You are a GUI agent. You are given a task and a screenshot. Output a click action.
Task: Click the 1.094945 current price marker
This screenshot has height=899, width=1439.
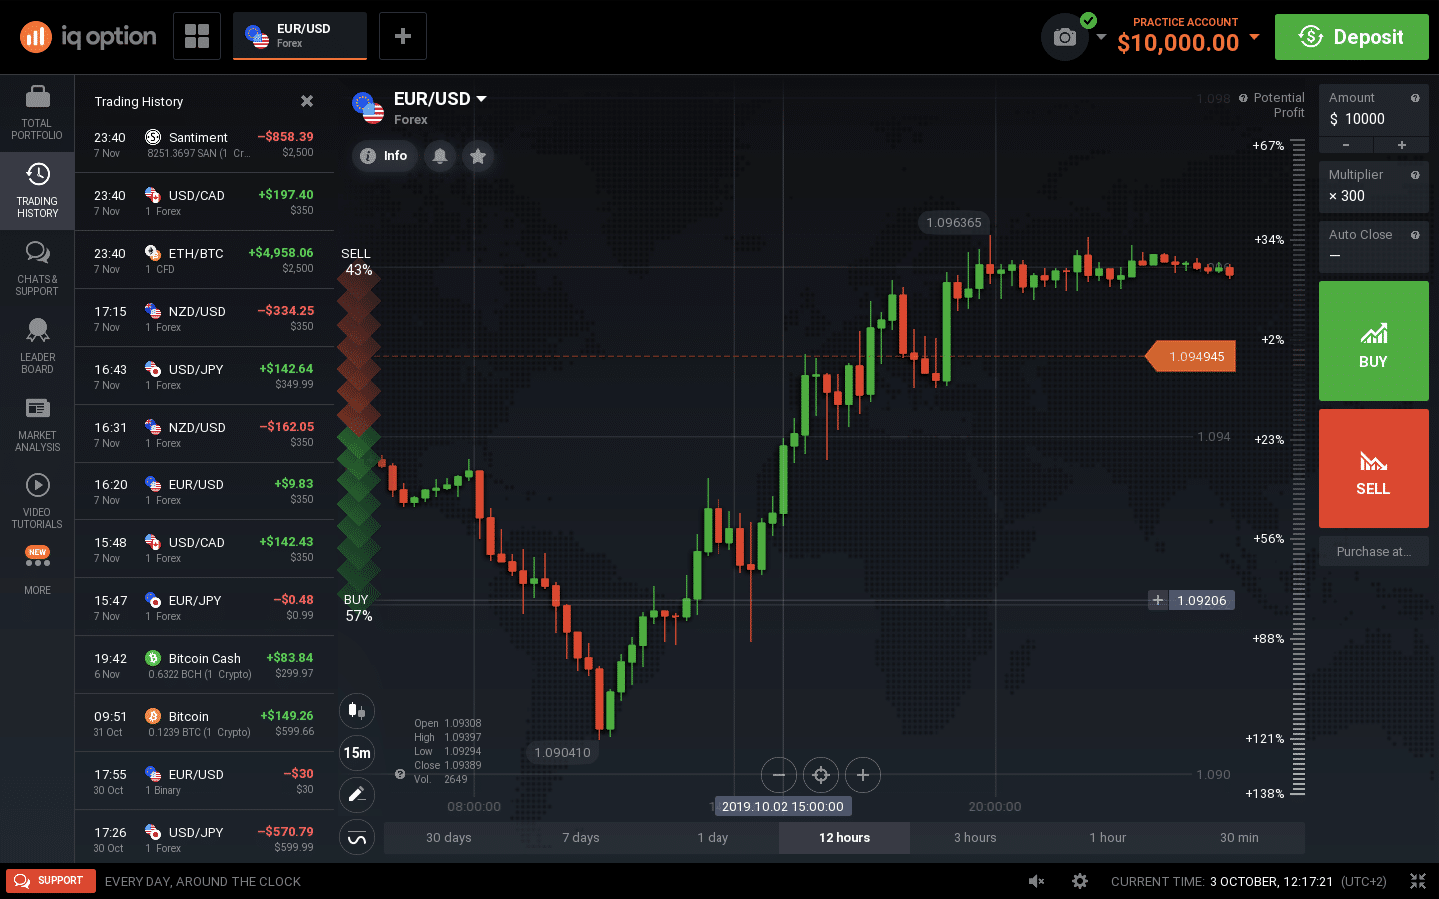(x=1191, y=357)
